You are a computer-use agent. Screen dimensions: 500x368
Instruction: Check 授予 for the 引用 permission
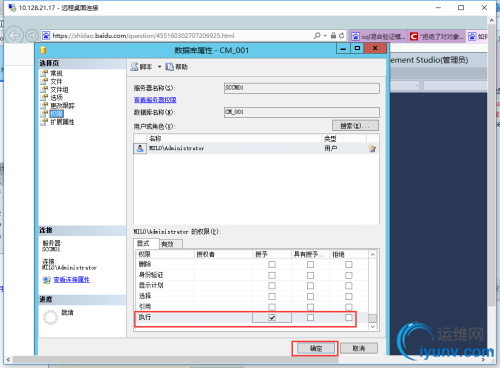pos(272,307)
